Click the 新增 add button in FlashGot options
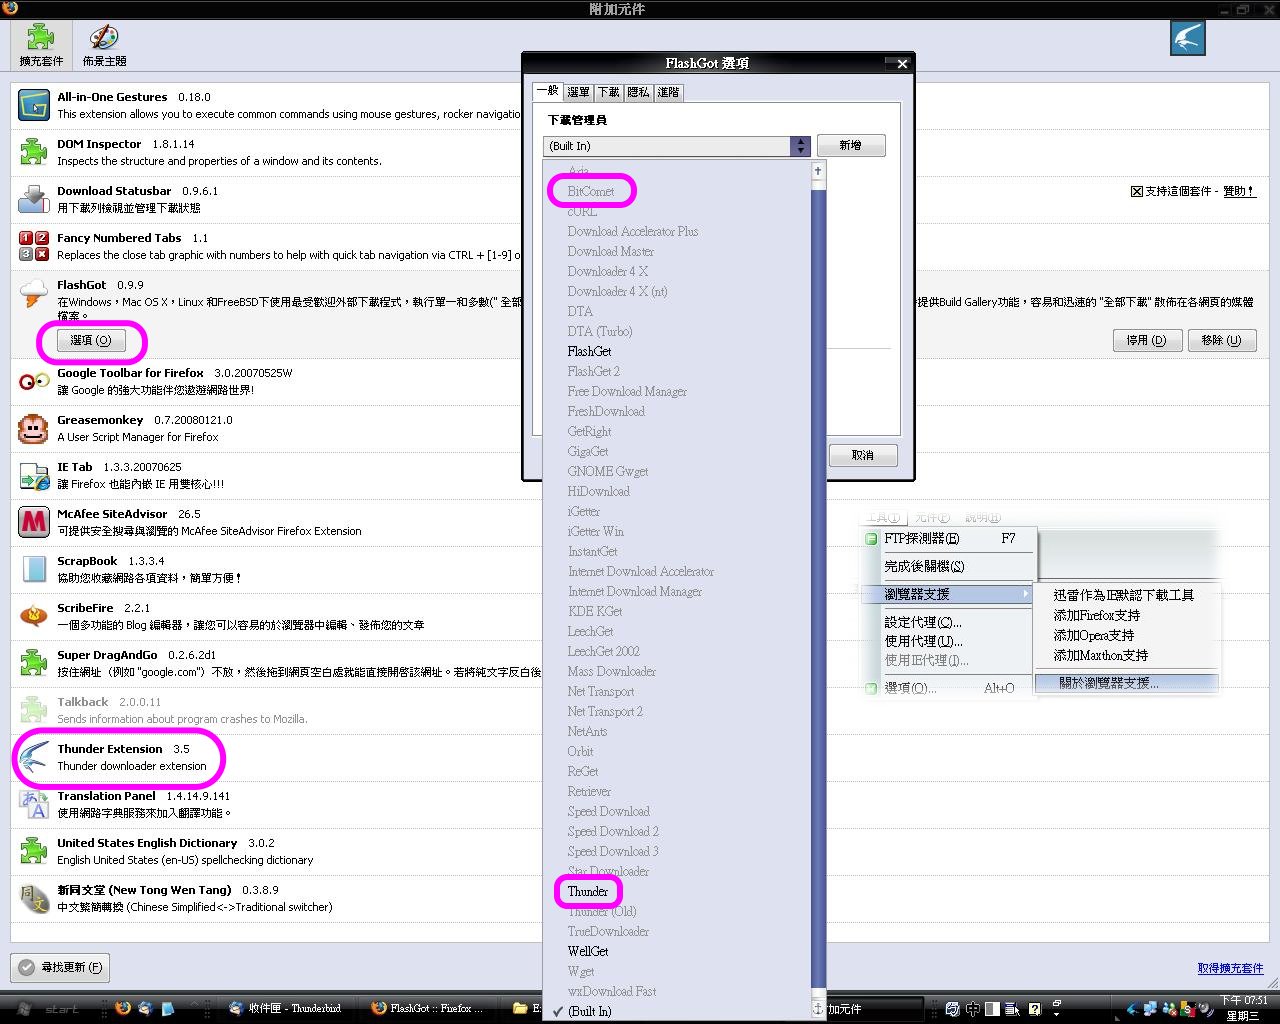 pyautogui.click(x=851, y=145)
